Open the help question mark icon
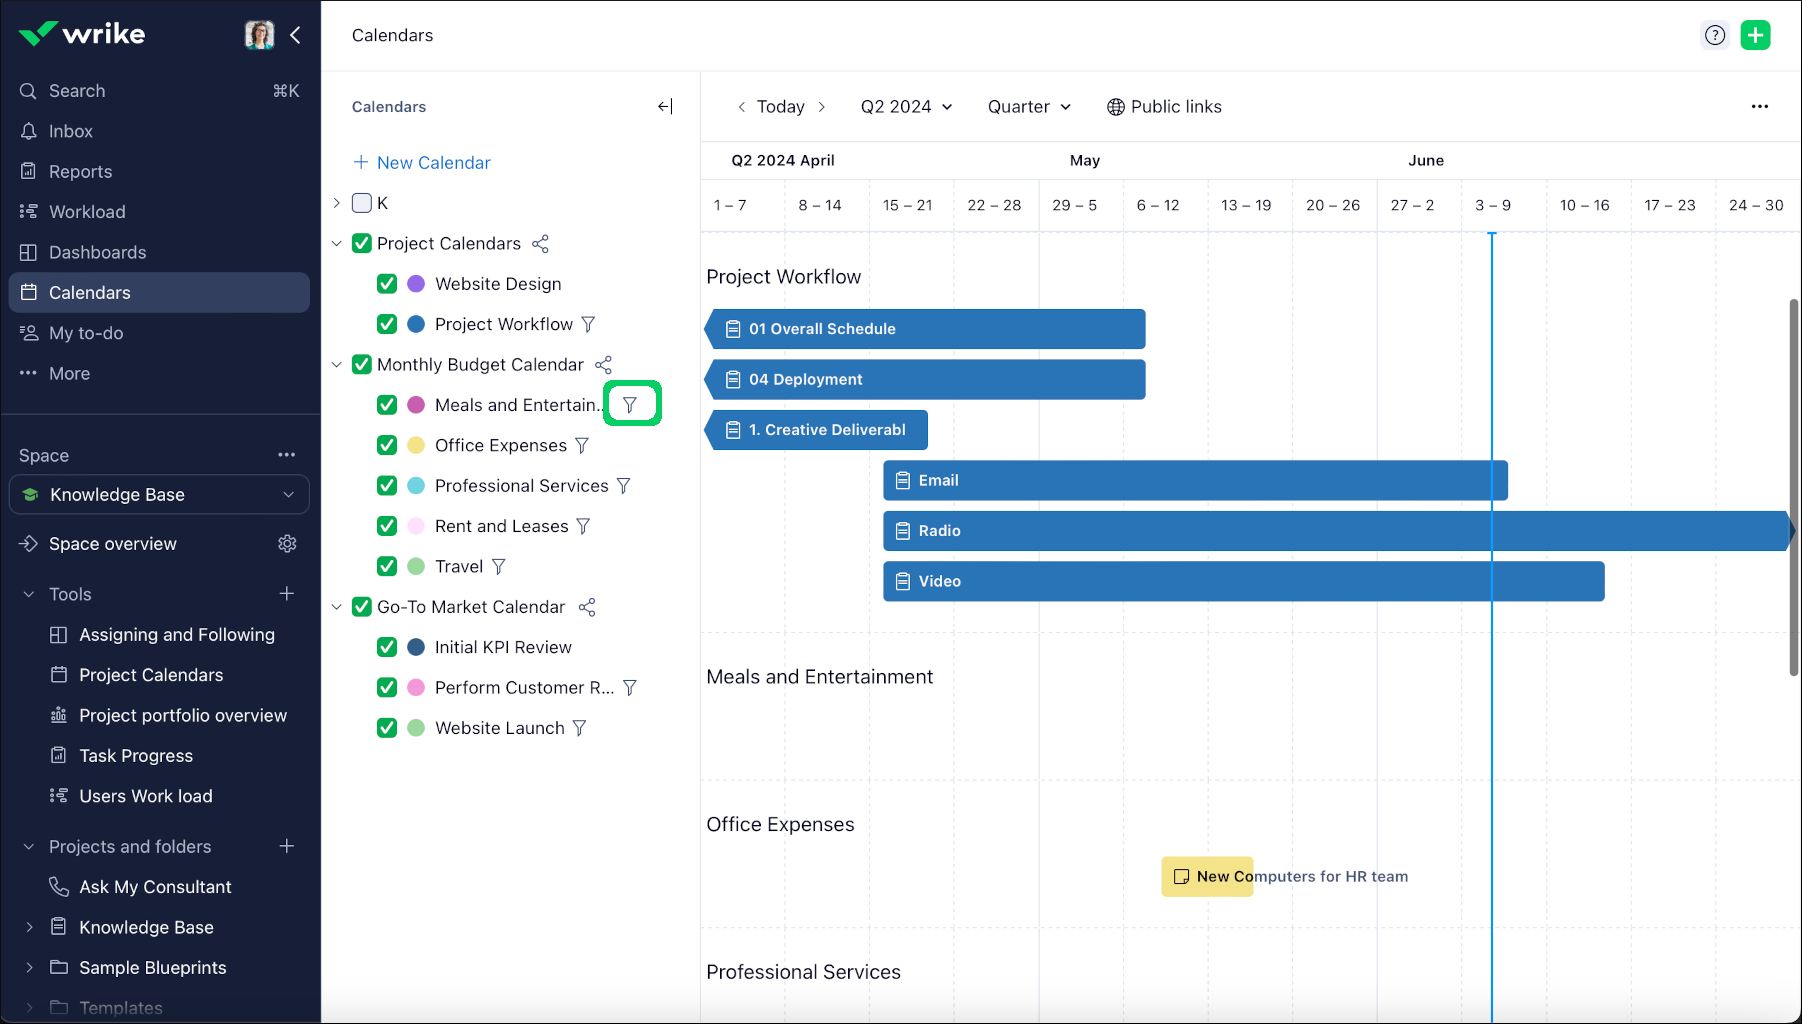Image resolution: width=1802 pixels, height=1024 pixels. pos(1715,35)
